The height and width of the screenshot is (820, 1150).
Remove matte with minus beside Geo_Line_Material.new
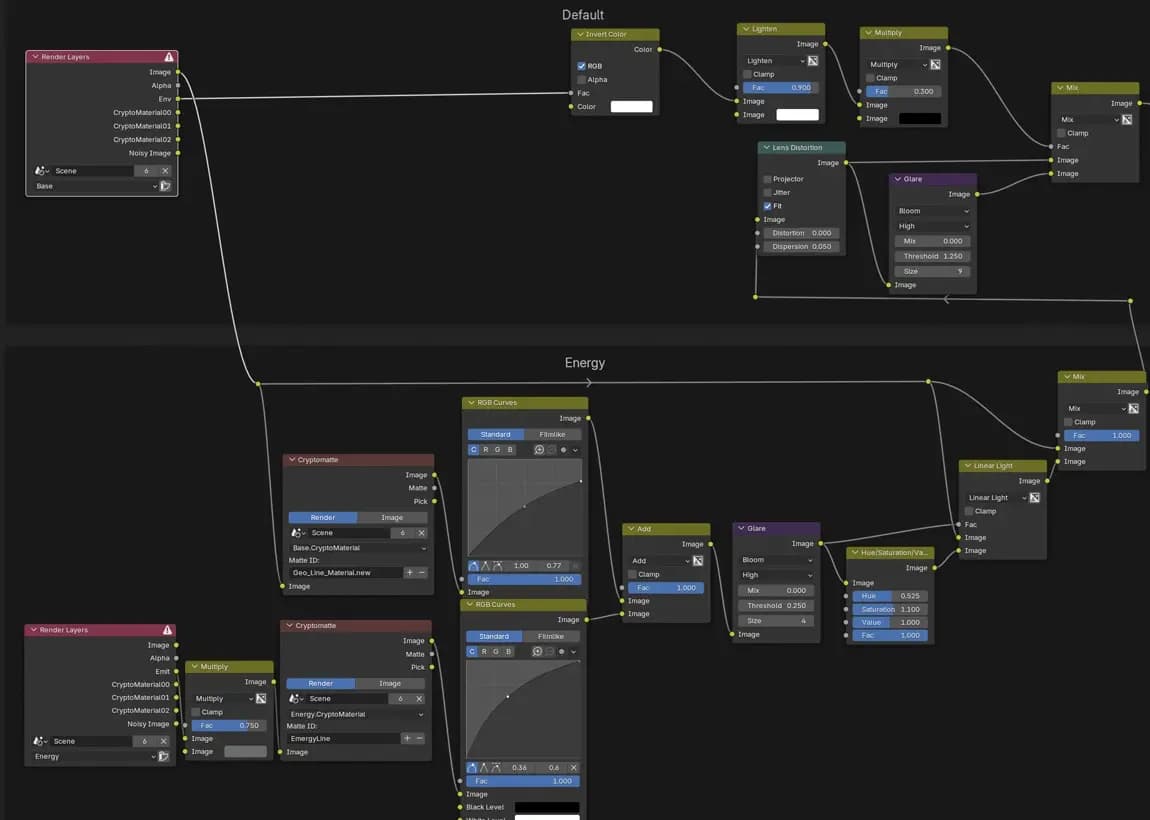(x=422, y=572)
